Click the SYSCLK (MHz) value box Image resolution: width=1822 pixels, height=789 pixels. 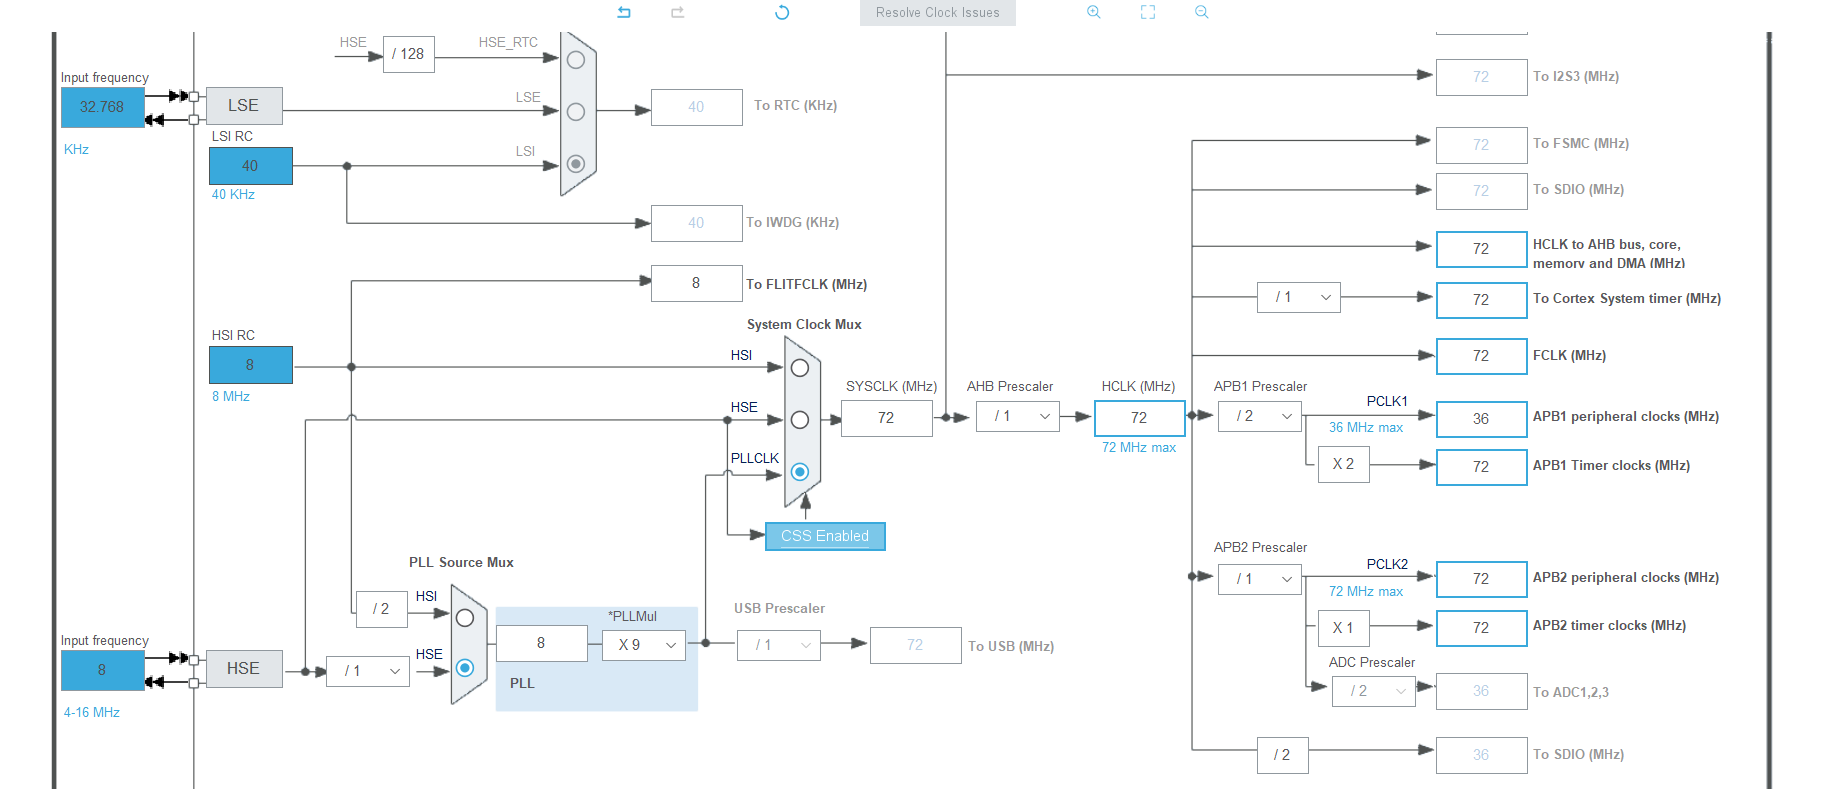[887, 418]
